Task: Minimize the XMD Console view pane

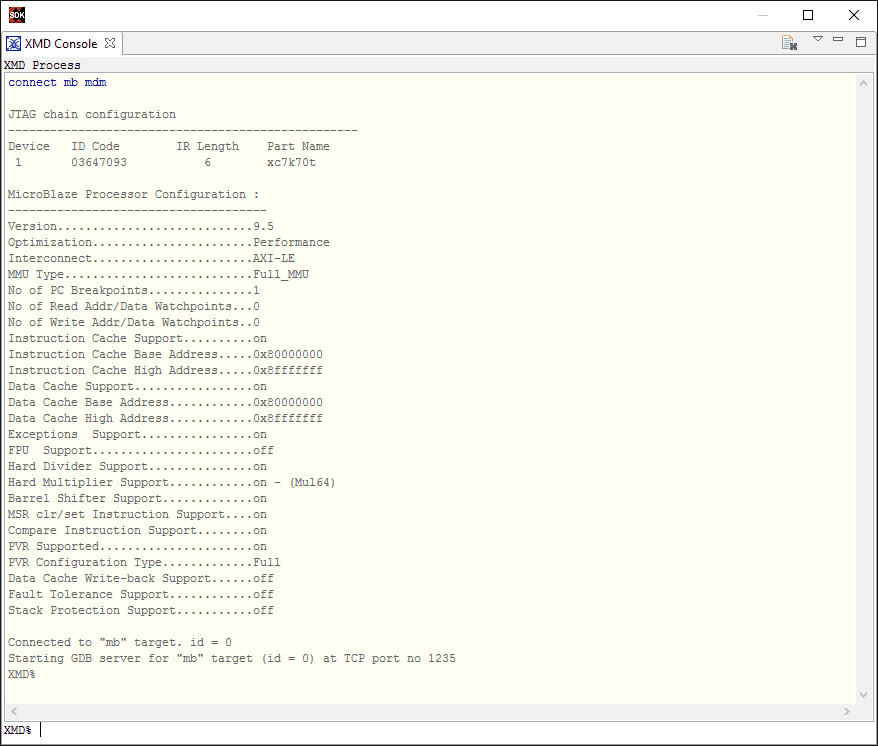Action: tap(838, 40)
